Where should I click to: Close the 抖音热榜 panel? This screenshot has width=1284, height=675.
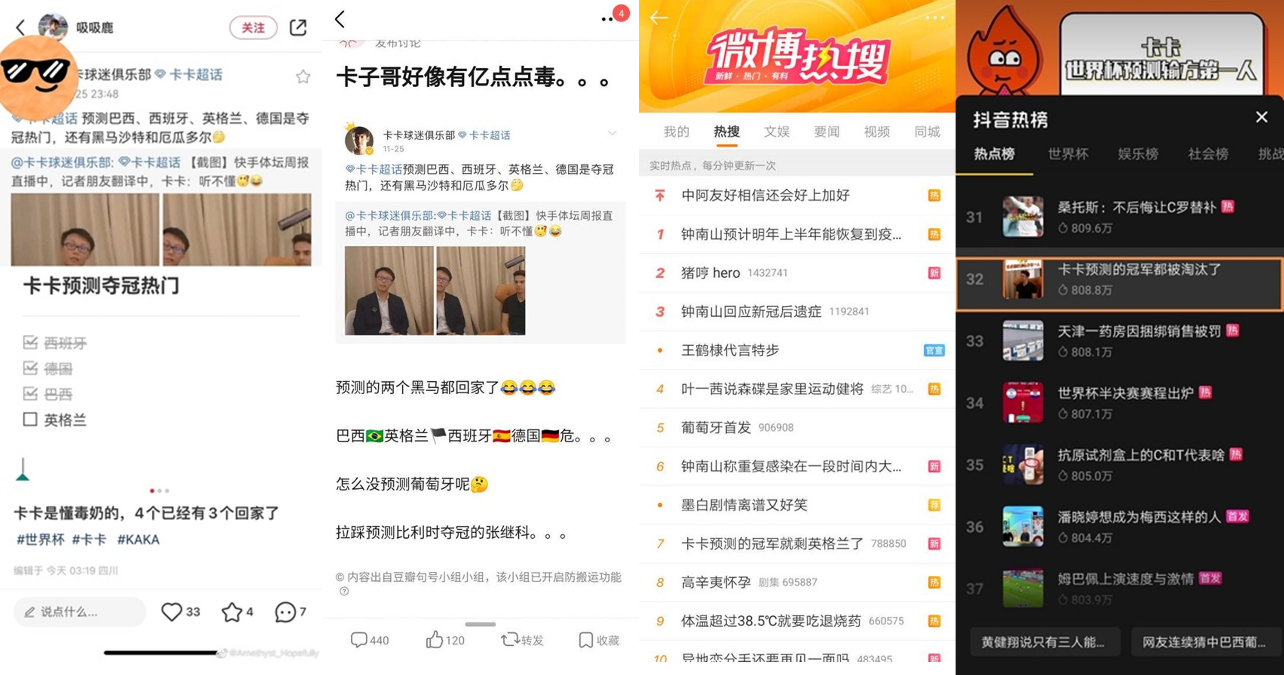[1262, 118]
